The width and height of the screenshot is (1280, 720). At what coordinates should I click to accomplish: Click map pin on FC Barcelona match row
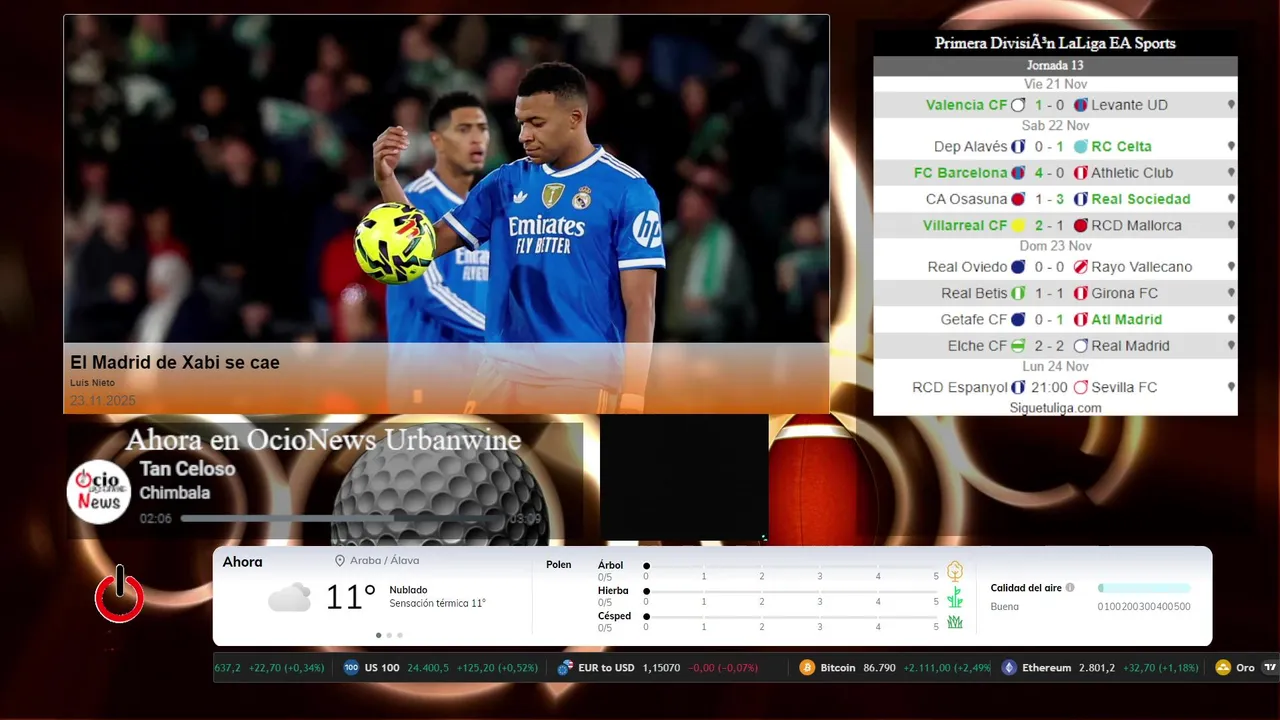1231,173
